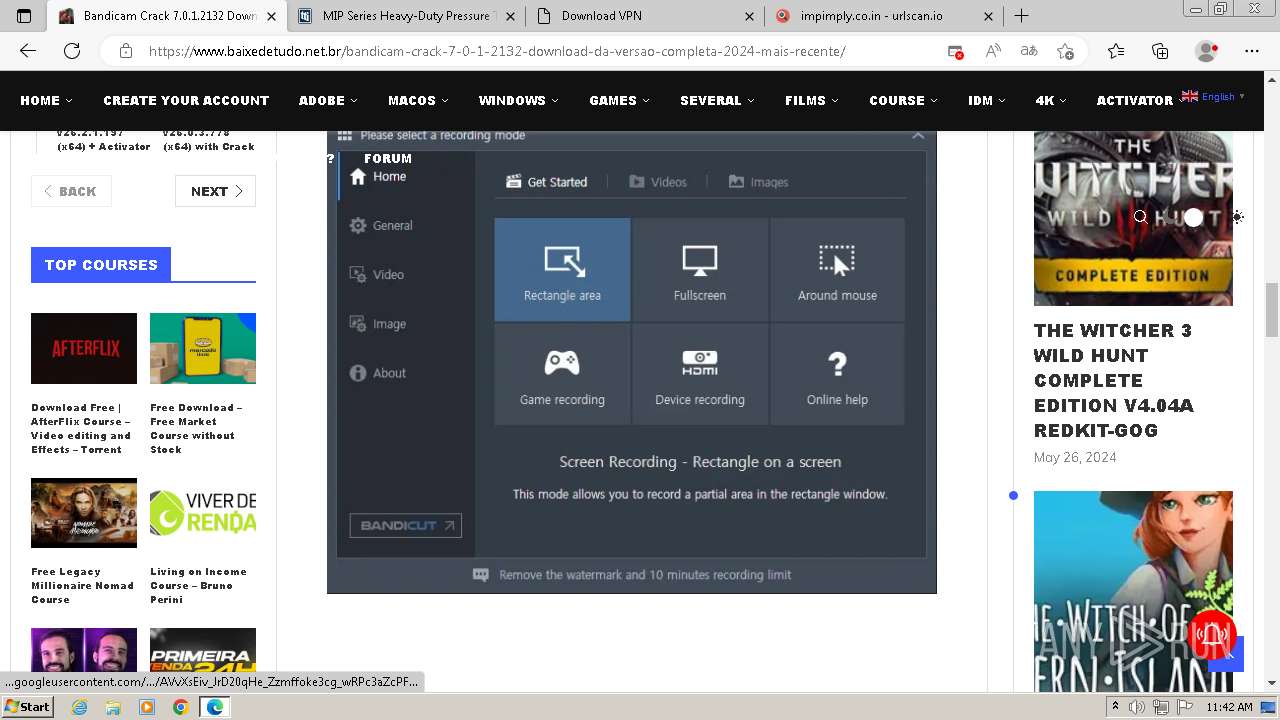Select Around mouse tile in Bandicam image
The width and height of the screenshot is (1280, 720).
837,270
